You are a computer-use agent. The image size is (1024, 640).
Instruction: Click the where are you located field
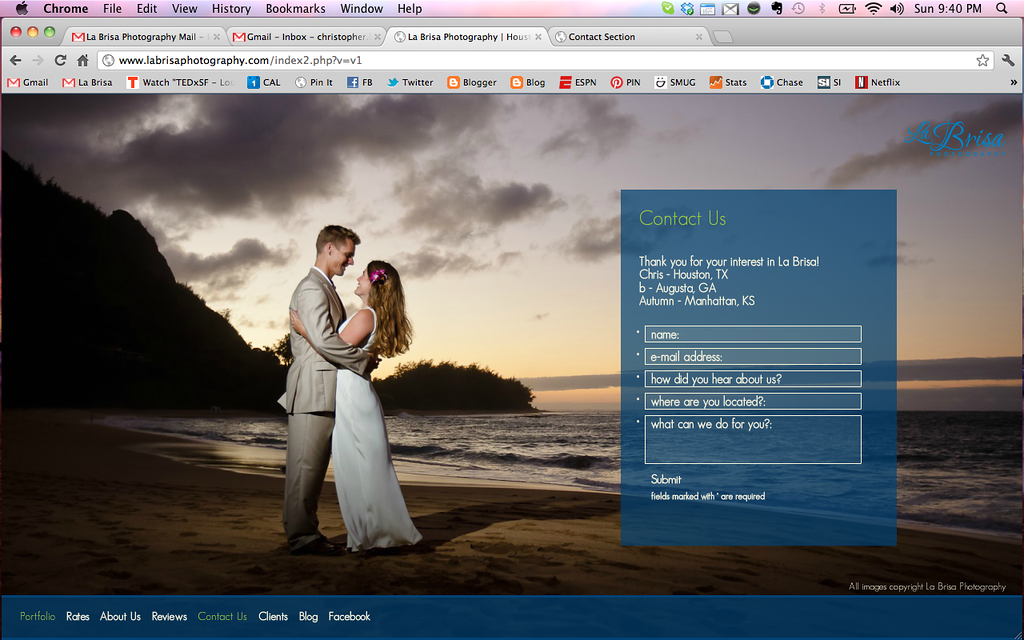point(753,401)
